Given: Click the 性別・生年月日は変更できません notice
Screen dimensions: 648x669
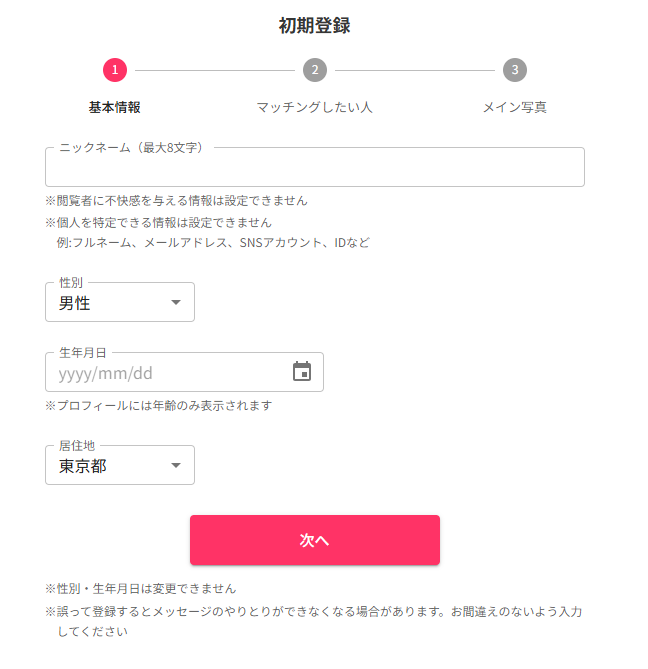Looking at the screenshot, I should (x=141, y=589).
